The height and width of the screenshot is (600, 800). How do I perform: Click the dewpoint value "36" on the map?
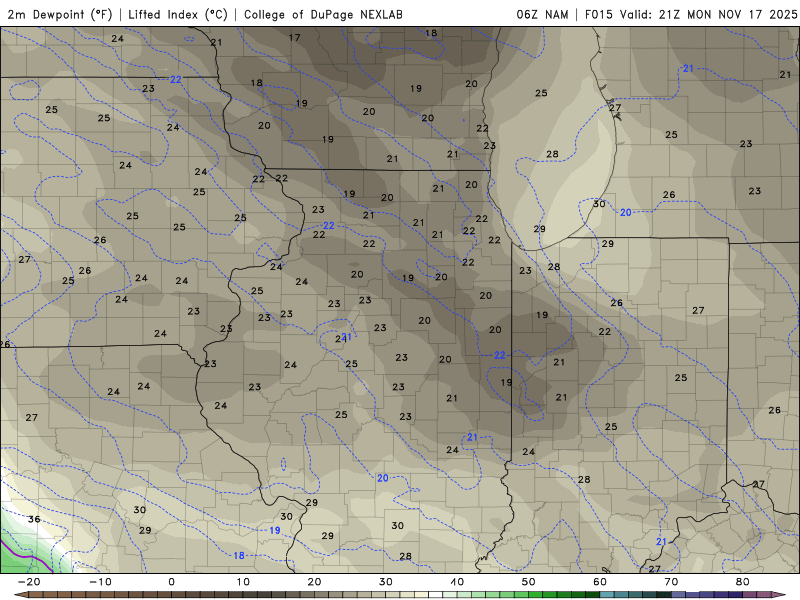(x=34, y=519)
